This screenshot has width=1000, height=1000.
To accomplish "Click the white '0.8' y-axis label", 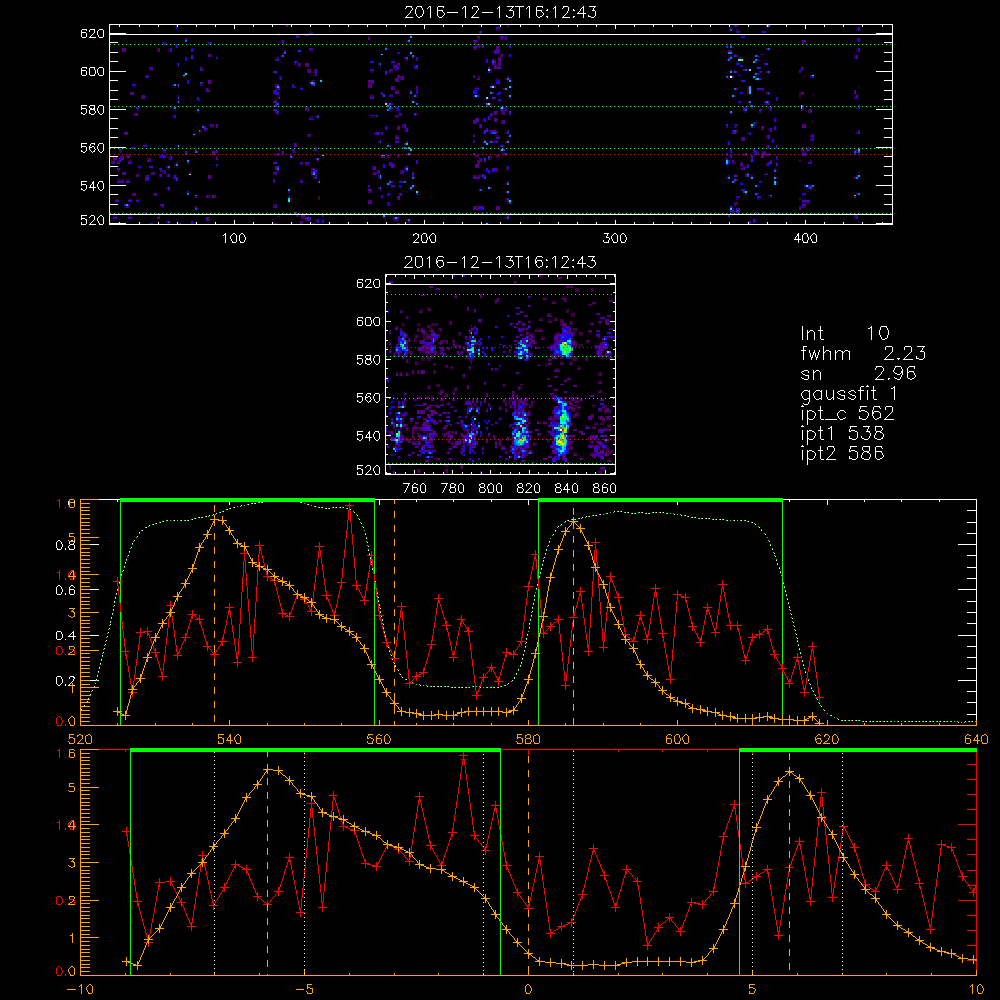I will (66, 545).
